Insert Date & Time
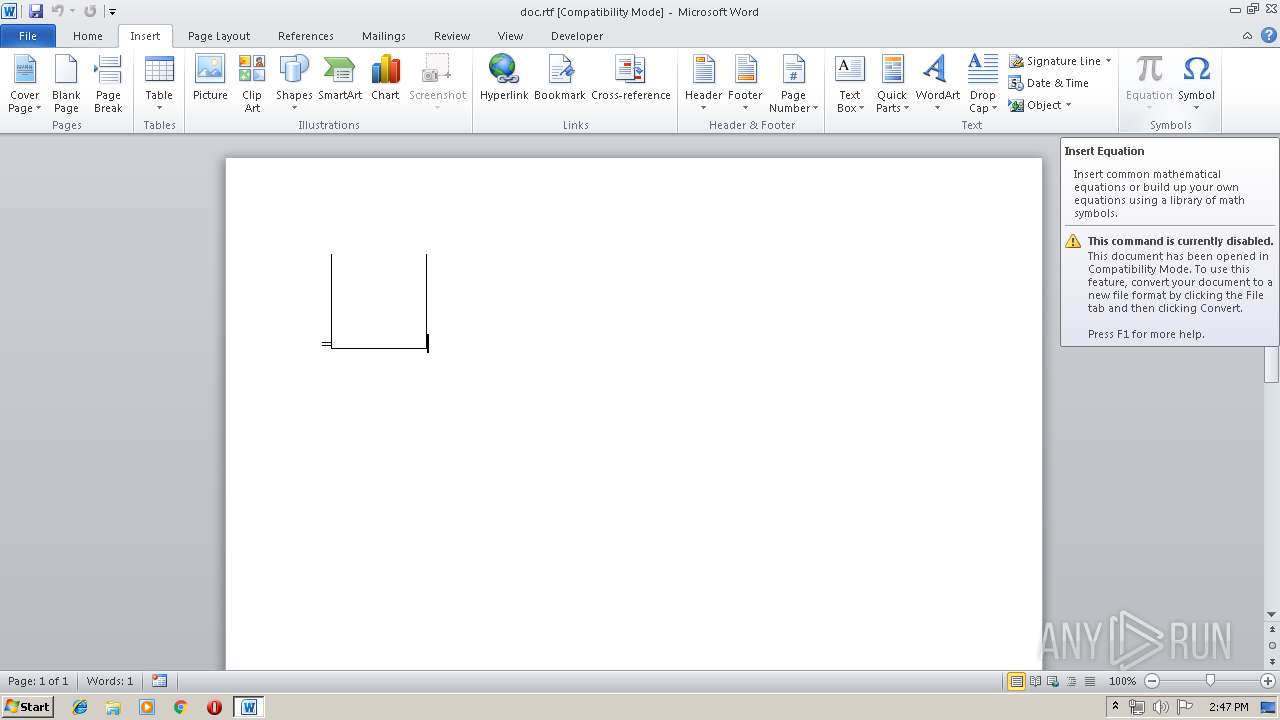This screenshot has width=1280, height=720. tap(1048, 83)
